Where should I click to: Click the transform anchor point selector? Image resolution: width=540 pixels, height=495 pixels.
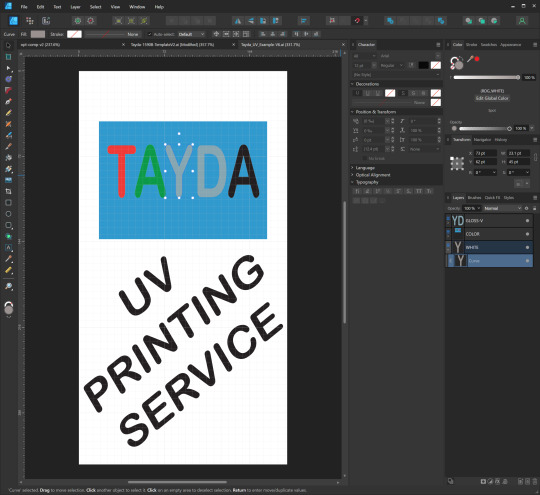457,163
